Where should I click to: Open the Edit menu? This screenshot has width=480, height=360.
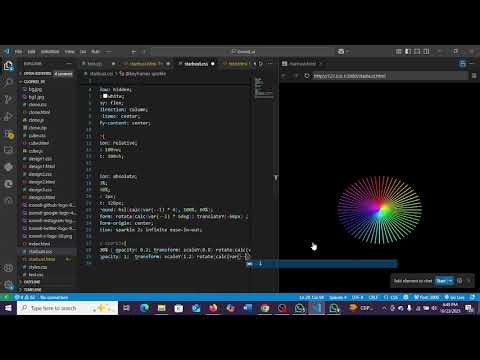(x=31, y=52)
